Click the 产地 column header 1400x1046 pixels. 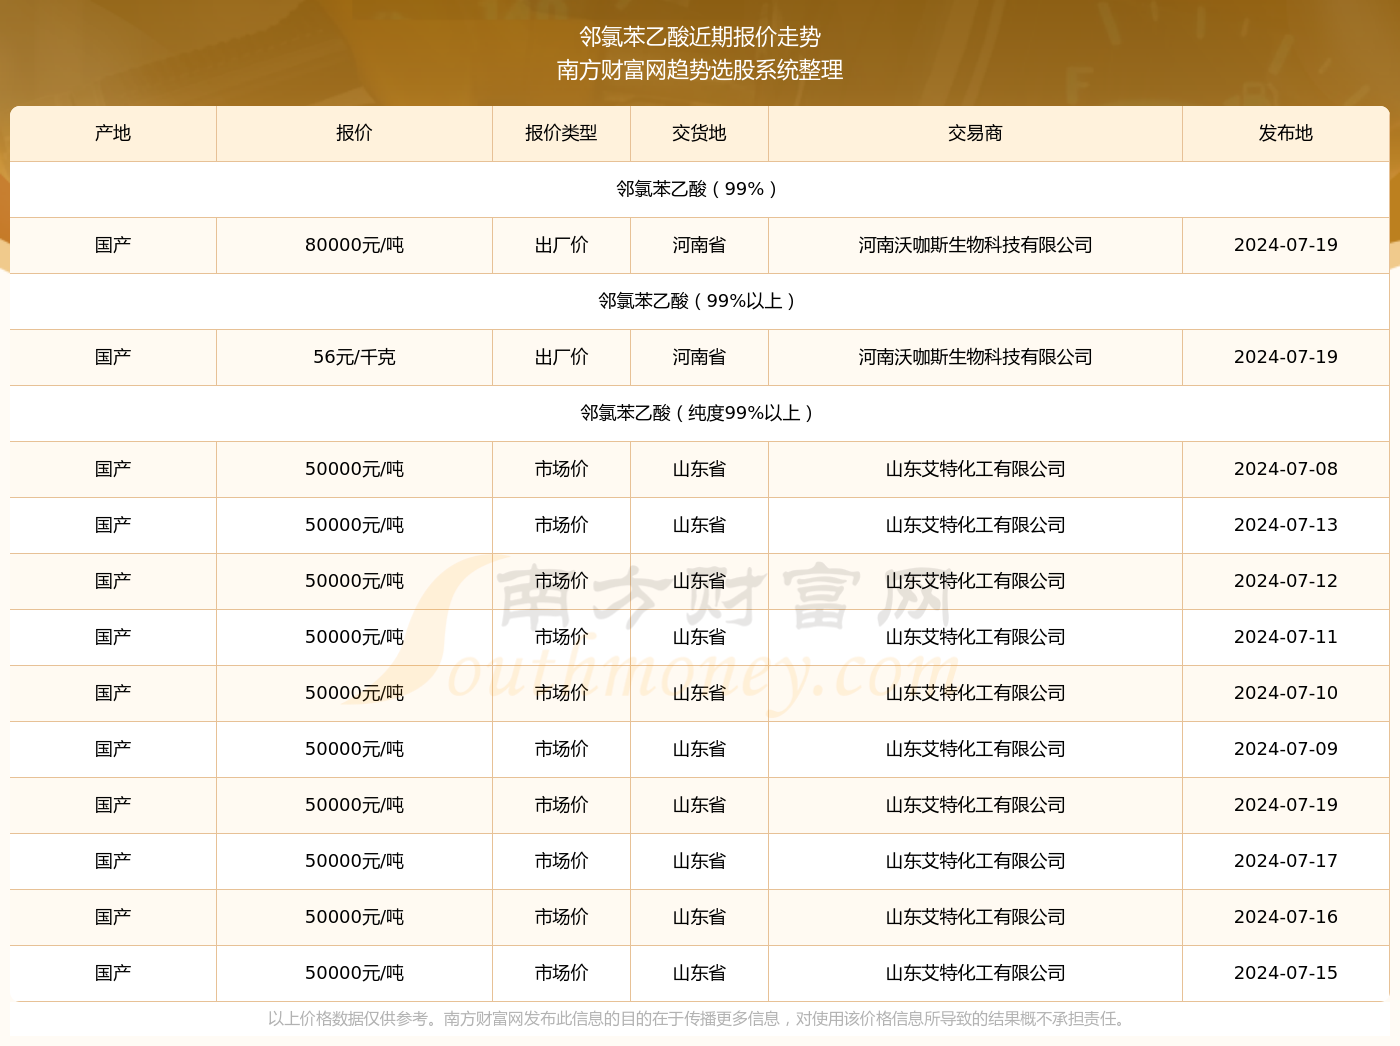[x=113, y=133]
